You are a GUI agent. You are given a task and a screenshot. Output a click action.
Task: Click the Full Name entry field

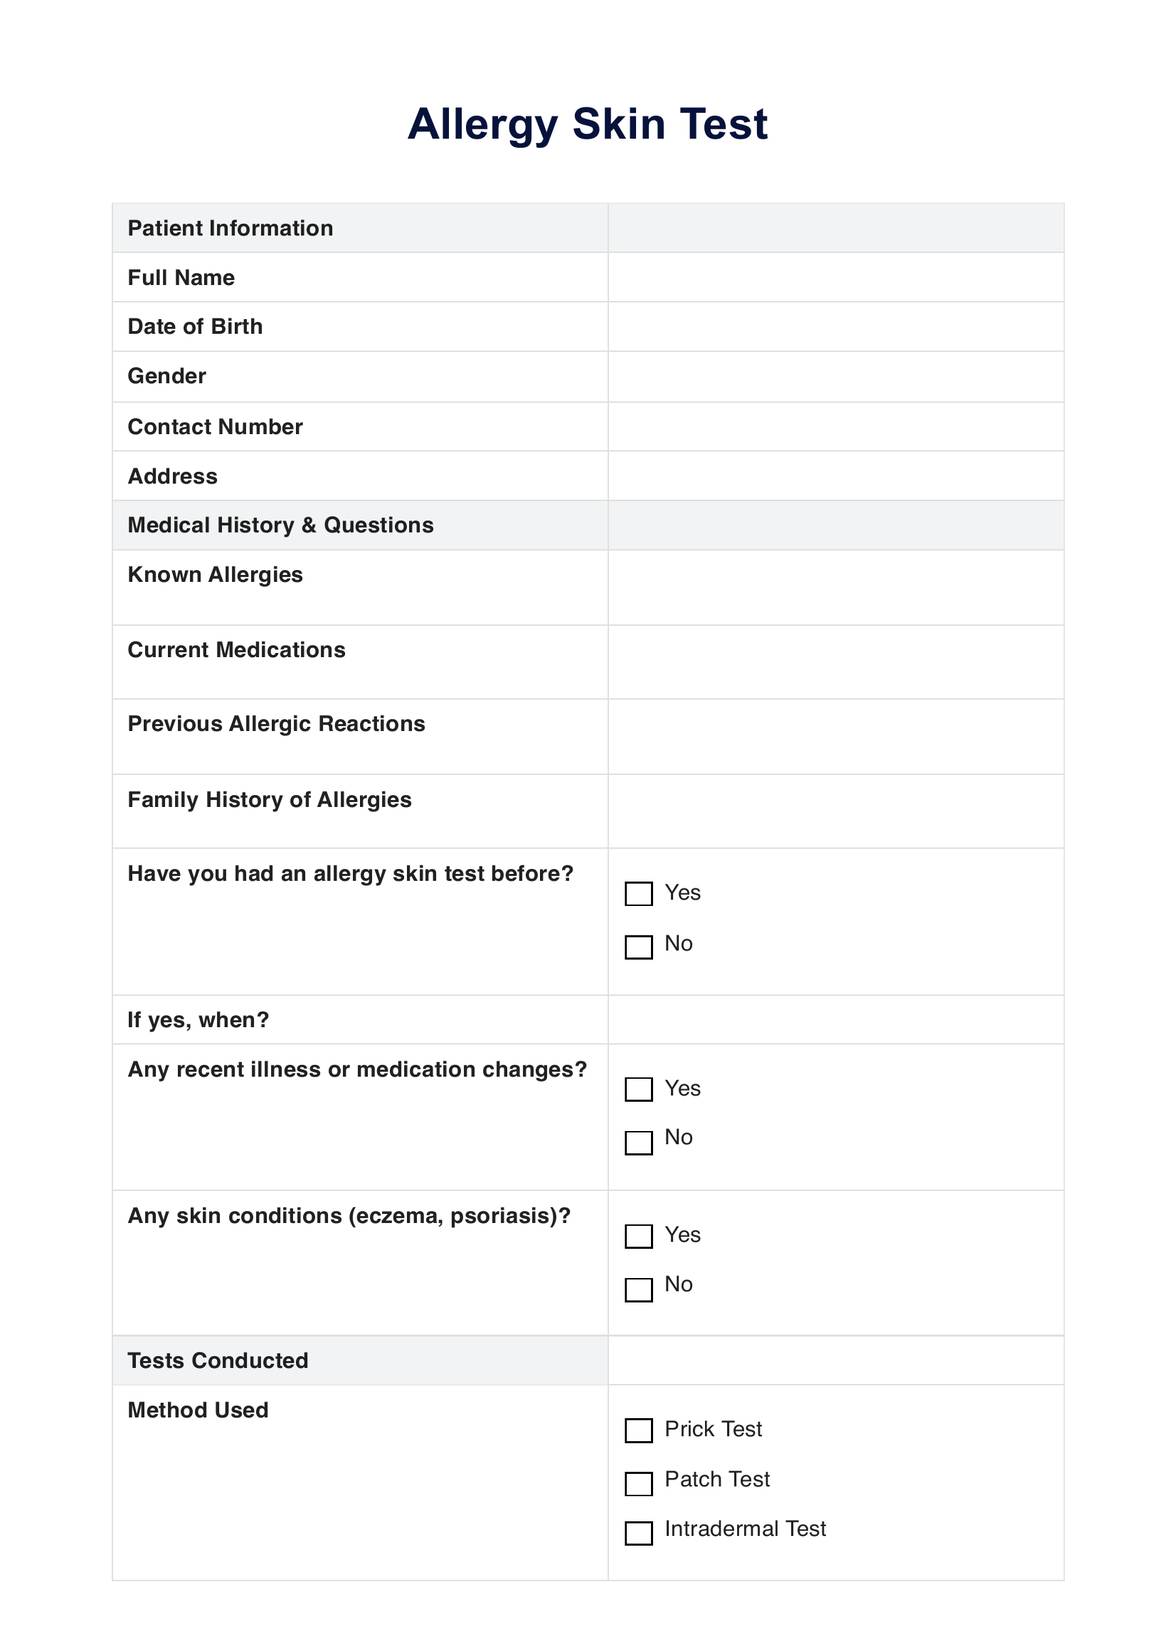coord(835,277)
